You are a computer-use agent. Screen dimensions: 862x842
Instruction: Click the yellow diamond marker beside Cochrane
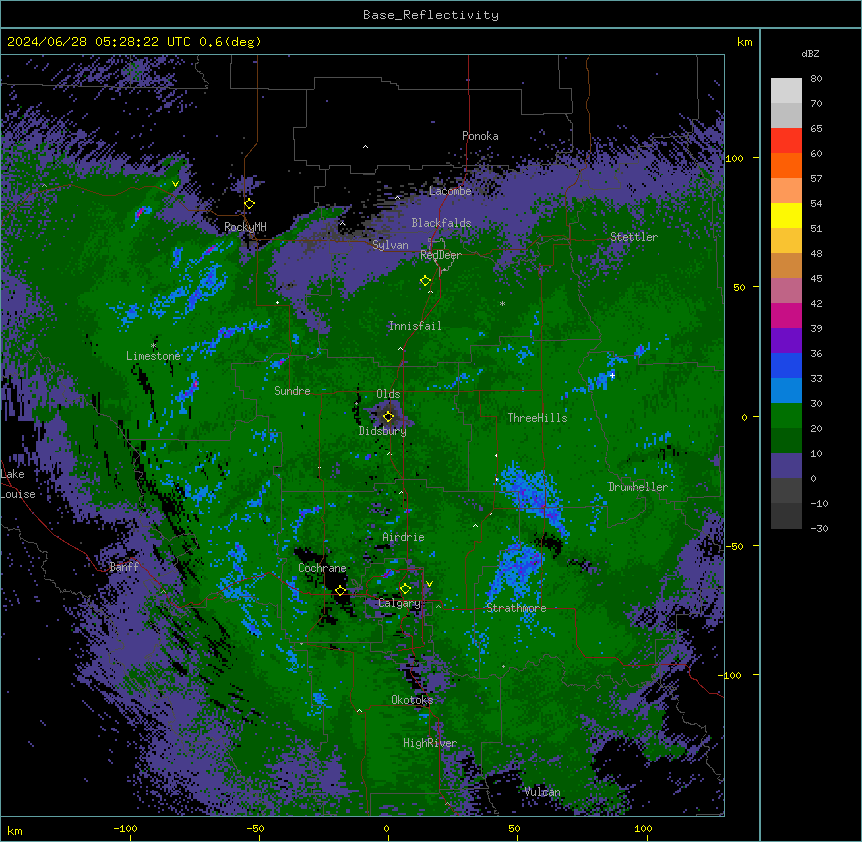click(x=340, y=591)
